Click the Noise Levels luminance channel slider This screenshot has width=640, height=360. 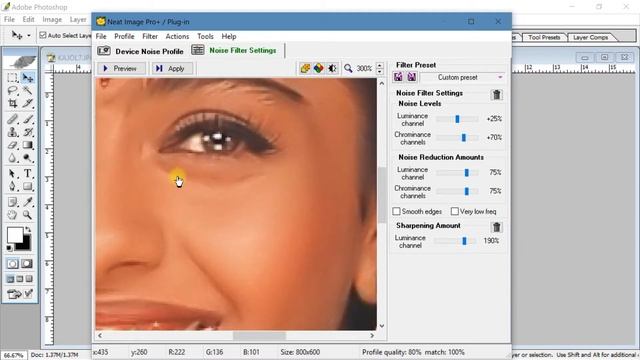(x=457, y=119)
